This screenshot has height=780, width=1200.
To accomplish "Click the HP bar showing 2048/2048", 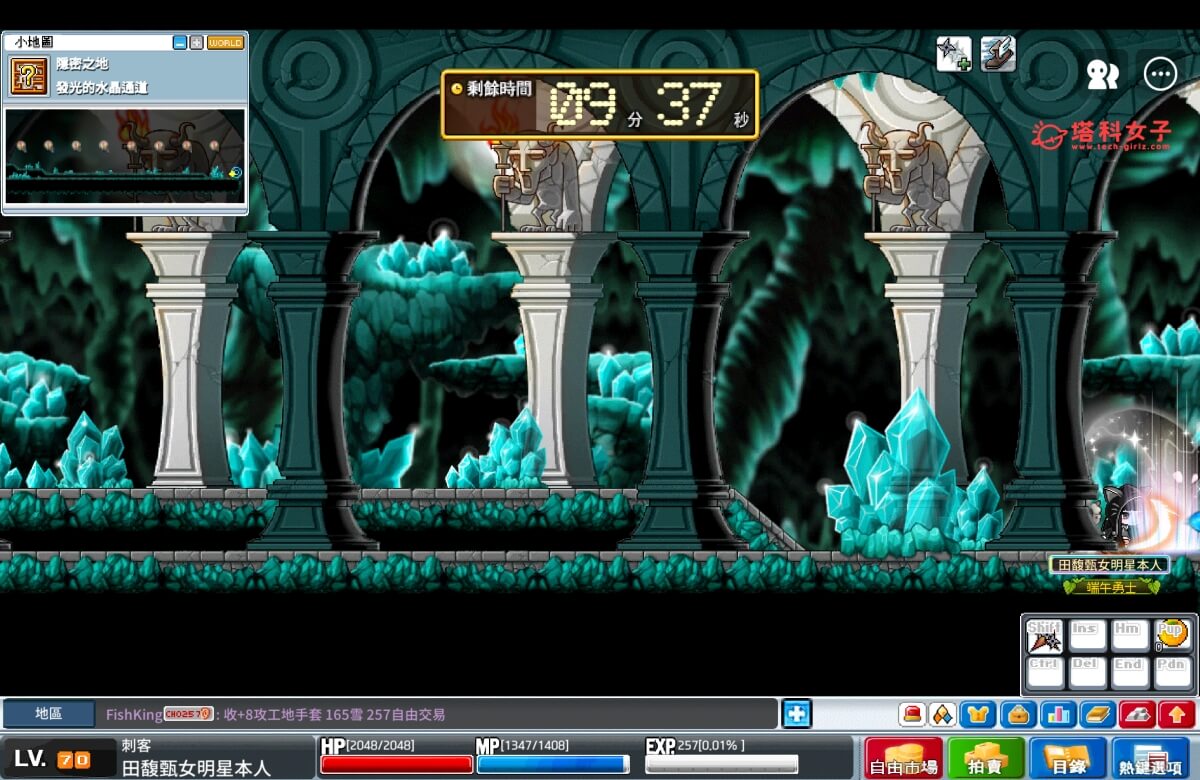I will 396,765.
